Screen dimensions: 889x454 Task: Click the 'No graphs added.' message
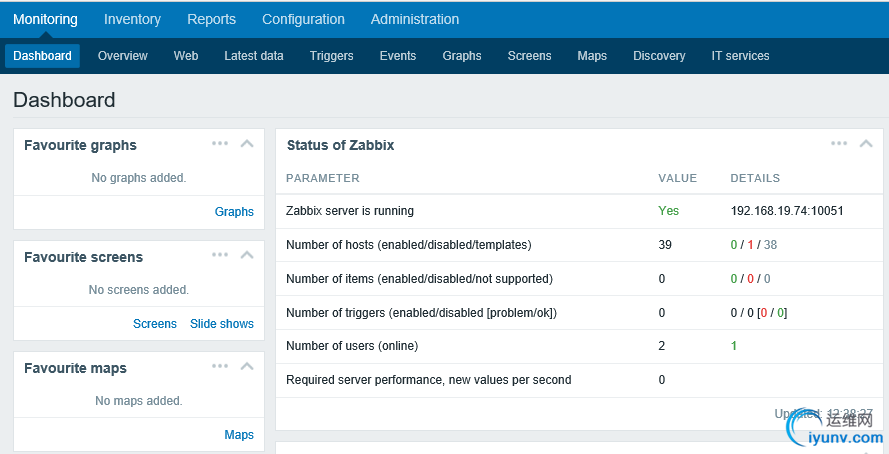coord(139,178)
